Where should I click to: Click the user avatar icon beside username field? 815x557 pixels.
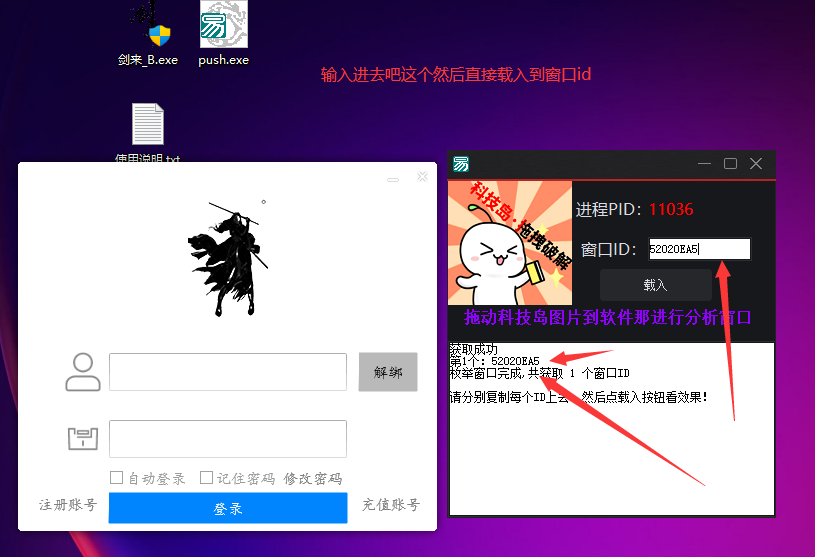pos(83,372)
